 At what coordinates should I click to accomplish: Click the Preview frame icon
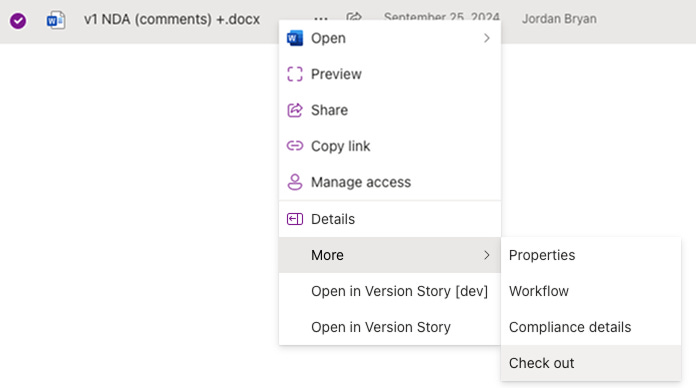pyautogui.click(x=295, y=74)
